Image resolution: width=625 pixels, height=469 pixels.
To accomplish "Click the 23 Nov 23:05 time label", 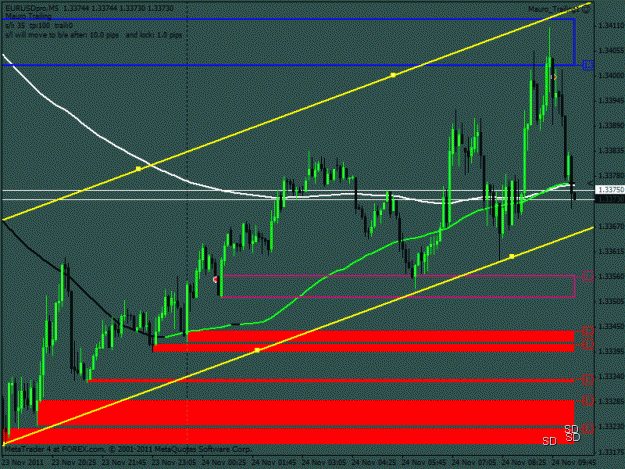I will click(174, 463).
